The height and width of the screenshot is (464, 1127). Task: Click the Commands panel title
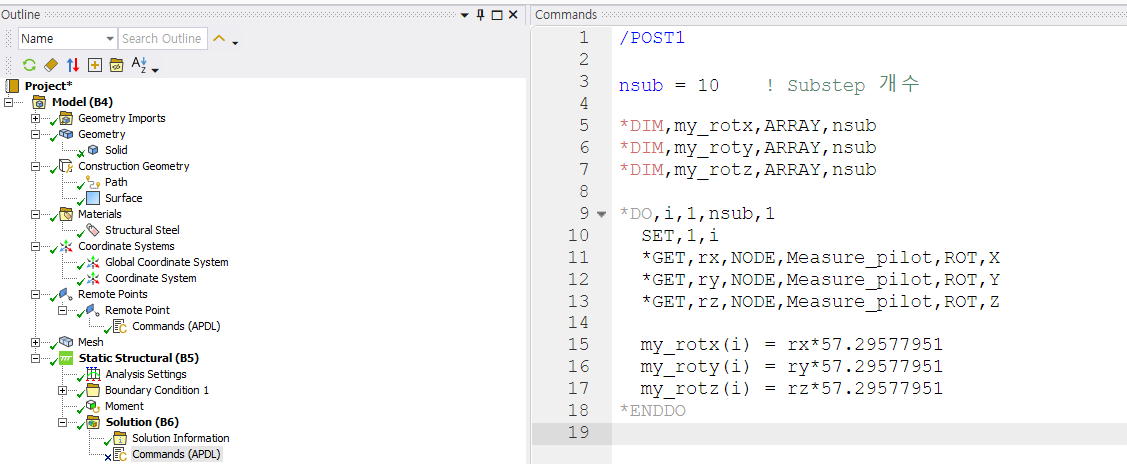click(566, 14)
